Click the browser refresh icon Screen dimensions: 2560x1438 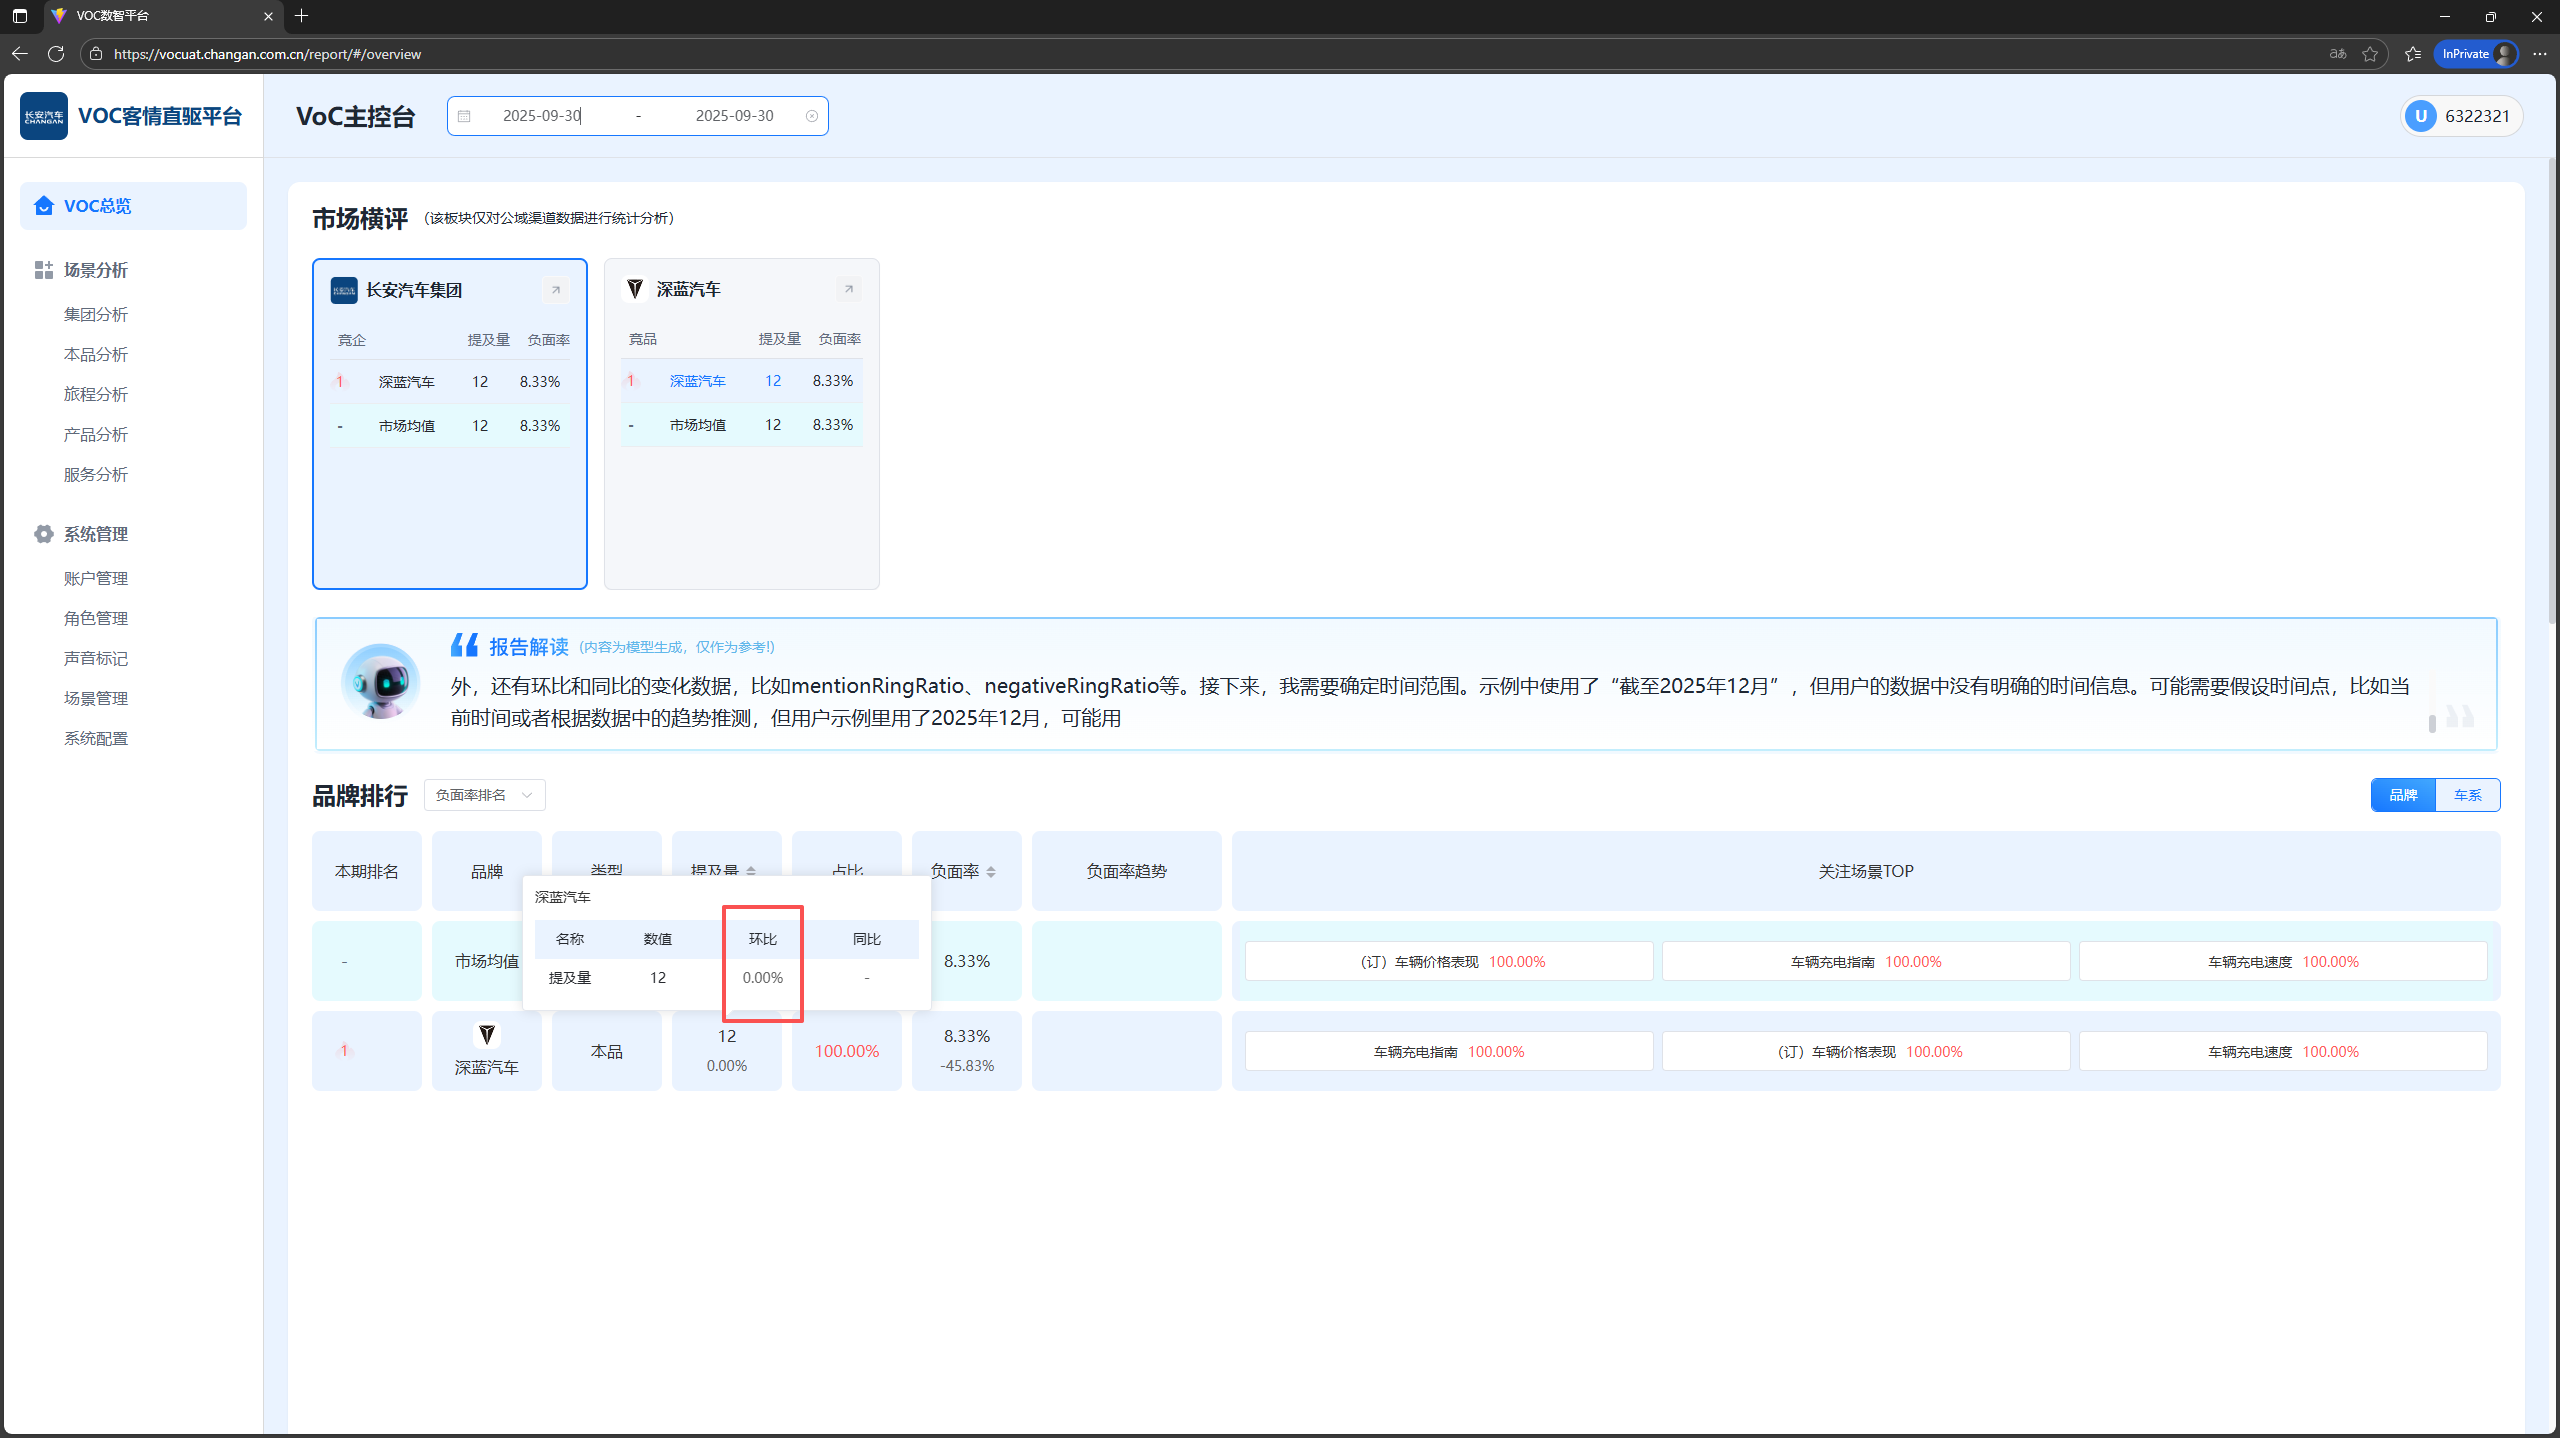(56, 54)
